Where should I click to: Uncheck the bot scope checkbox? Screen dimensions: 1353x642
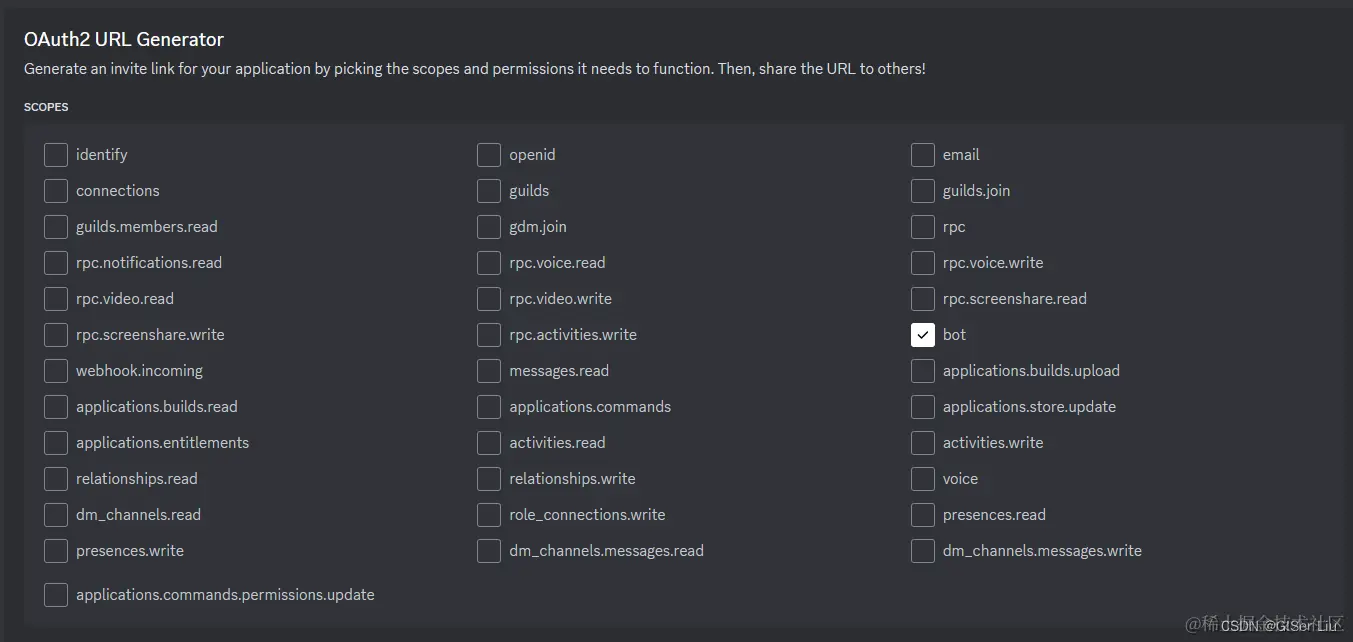[x=923, y=335]
